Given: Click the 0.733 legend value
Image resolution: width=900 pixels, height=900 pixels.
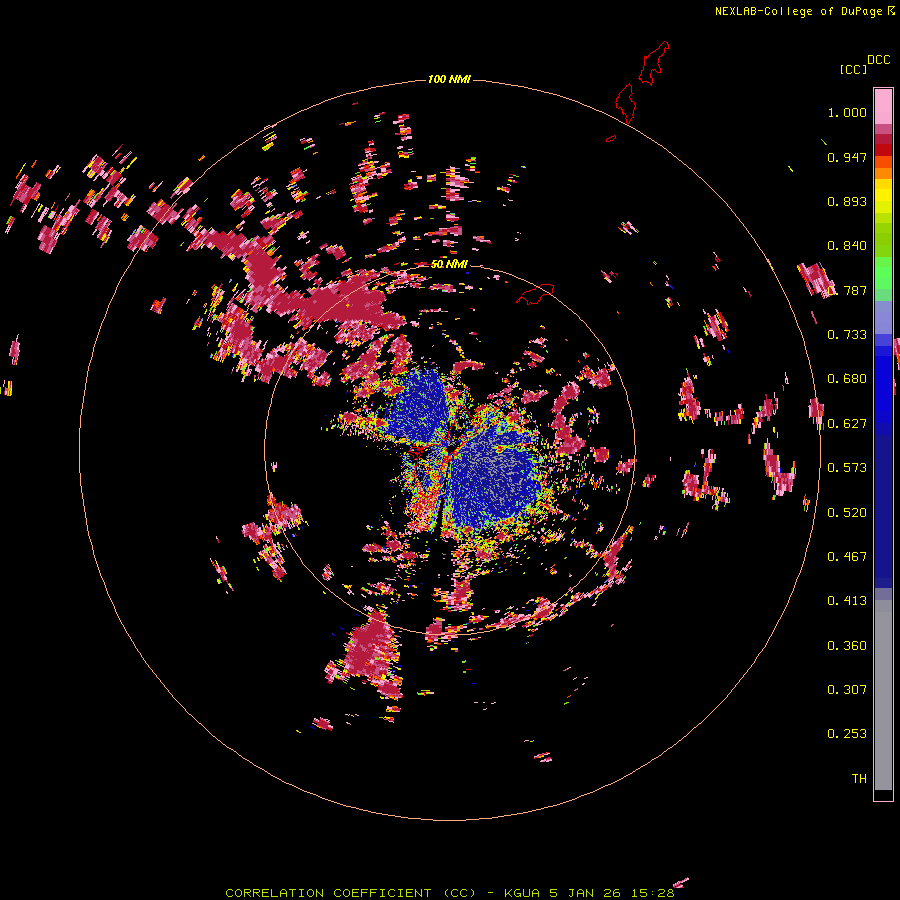Looking at the screenshot, I should (847, 335).
